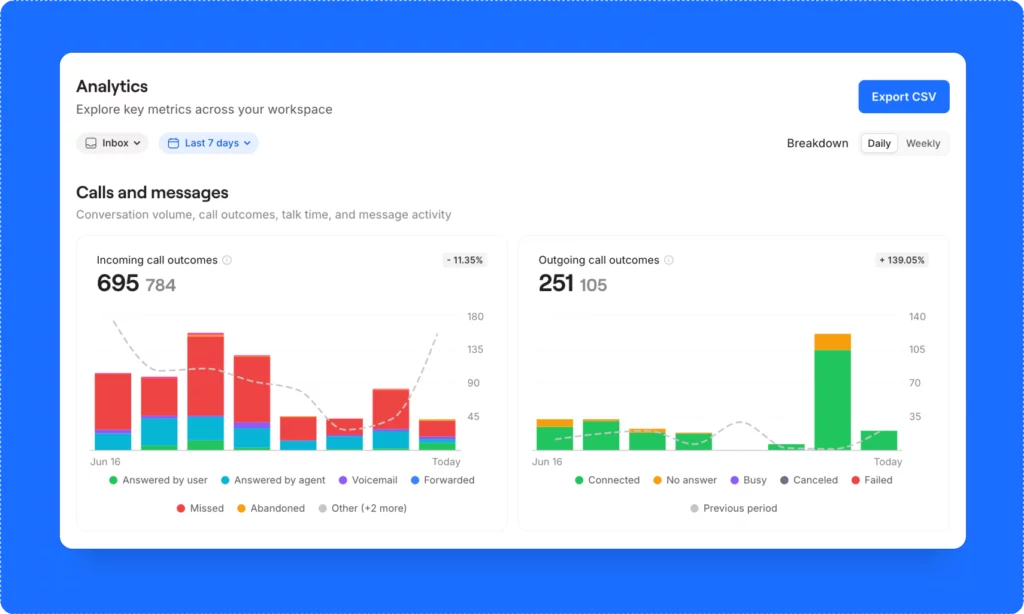Click the outgoing calls total 251

556,283
